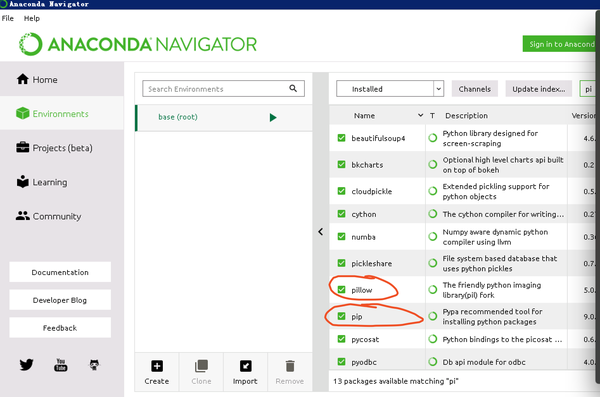Toggle the pyodbc package checkbox
The height and width of the screenshot is (397, 600).
tap(341, 361)
